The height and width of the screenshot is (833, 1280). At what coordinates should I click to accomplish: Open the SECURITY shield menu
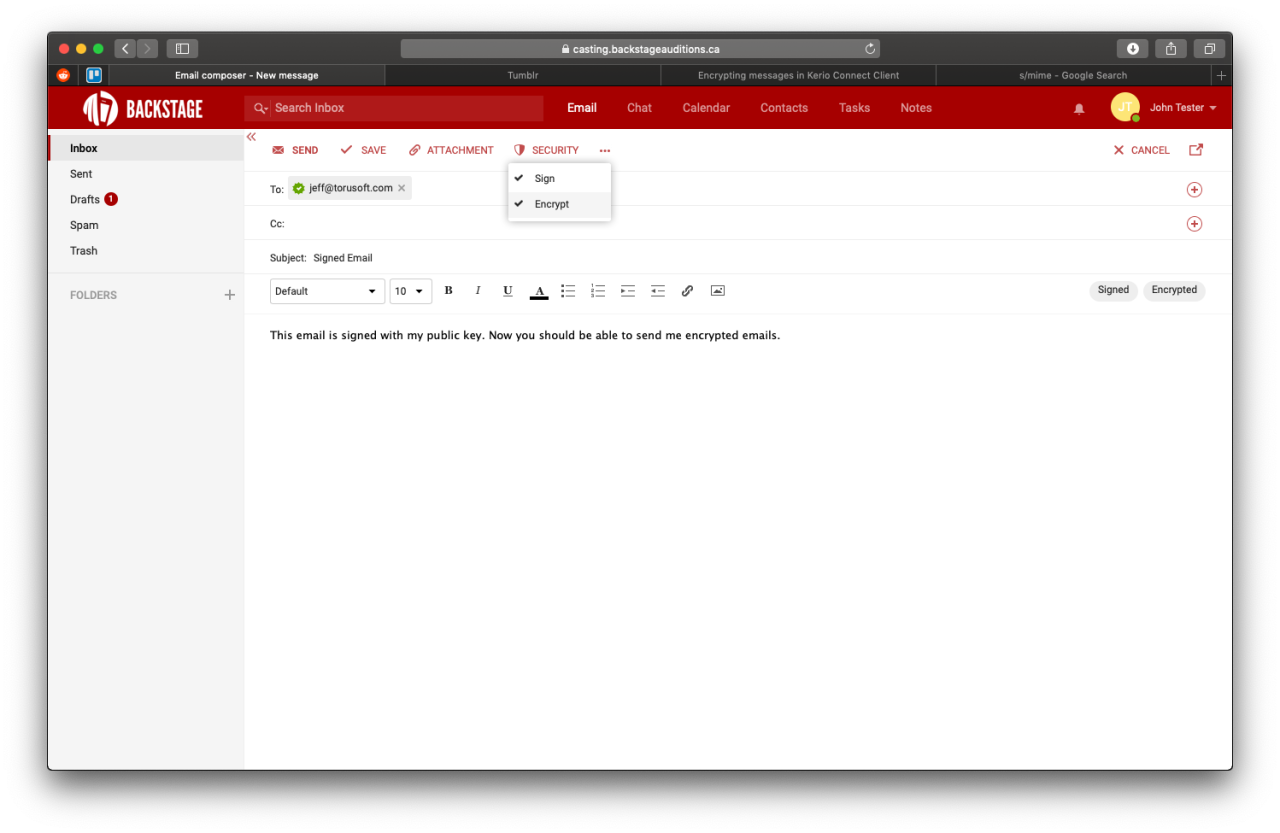coord(546,150)
